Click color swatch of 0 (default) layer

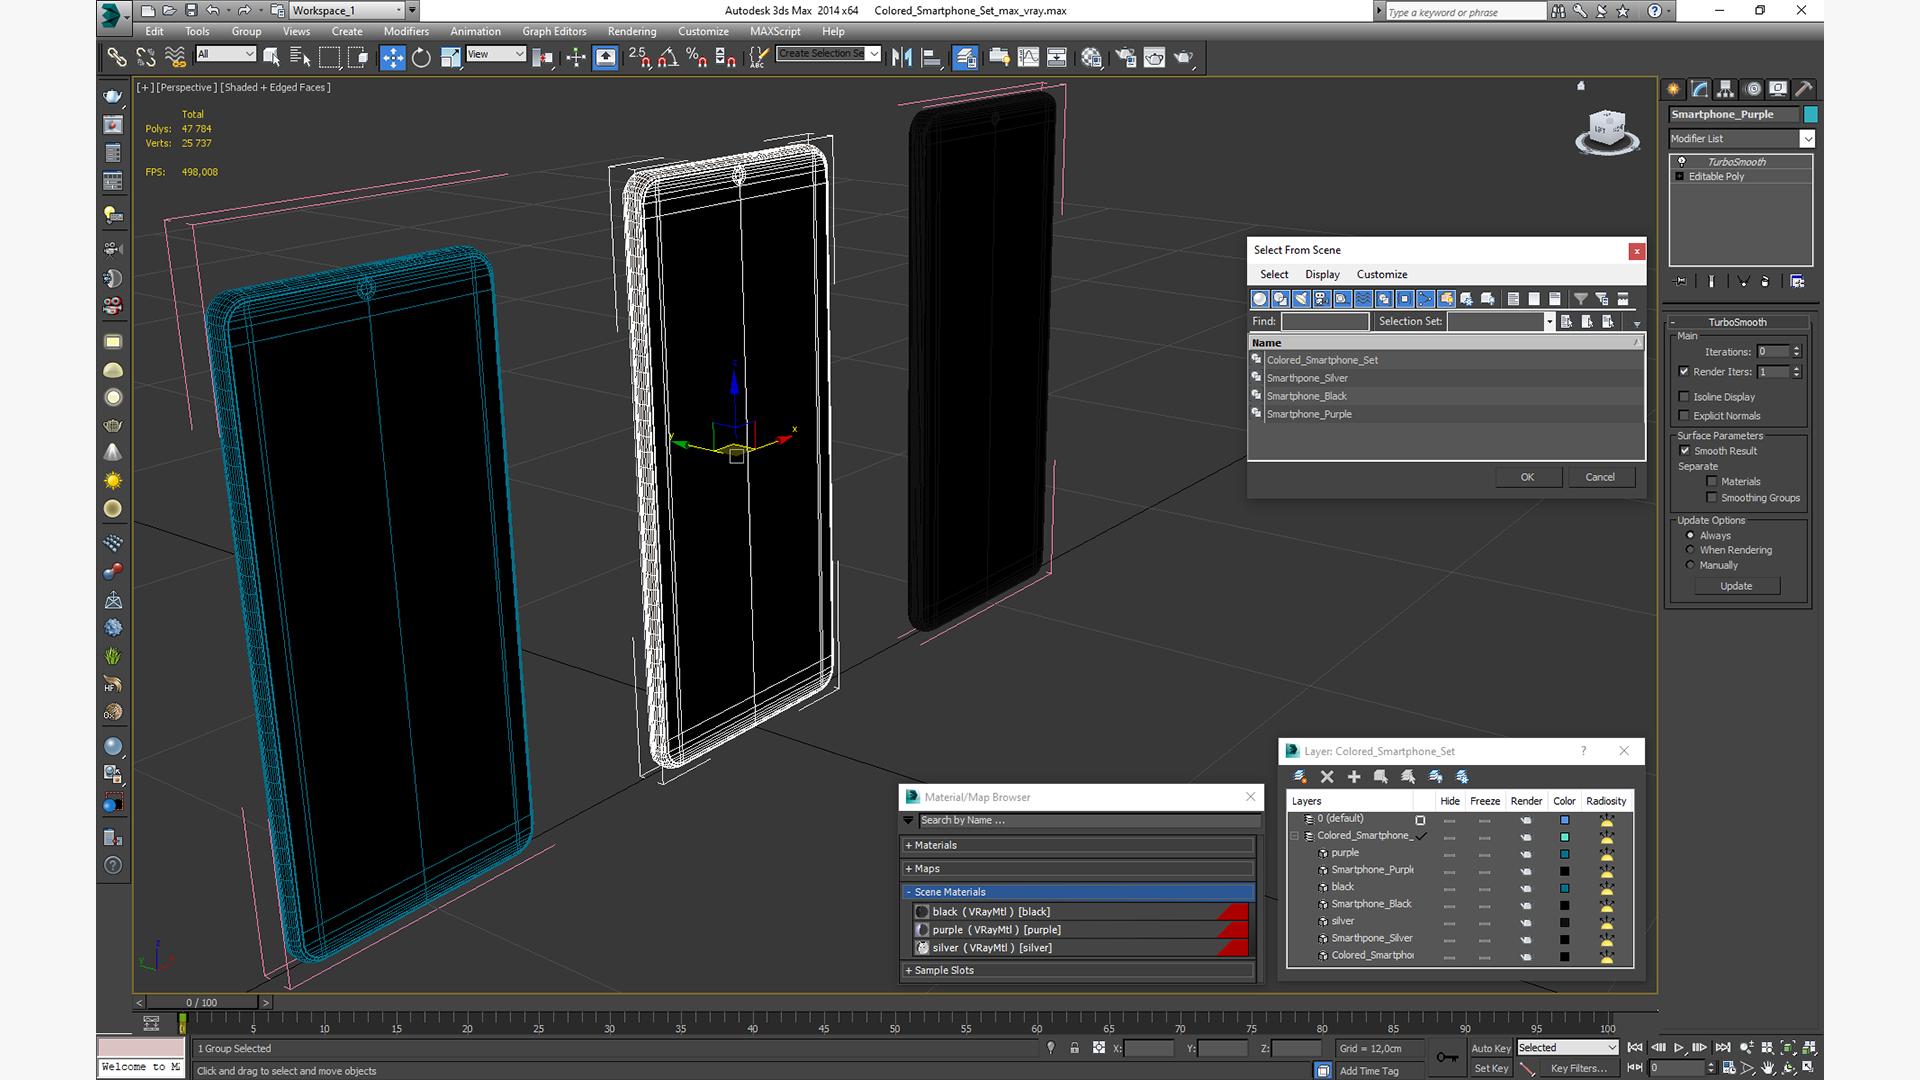pos(1565,820)
